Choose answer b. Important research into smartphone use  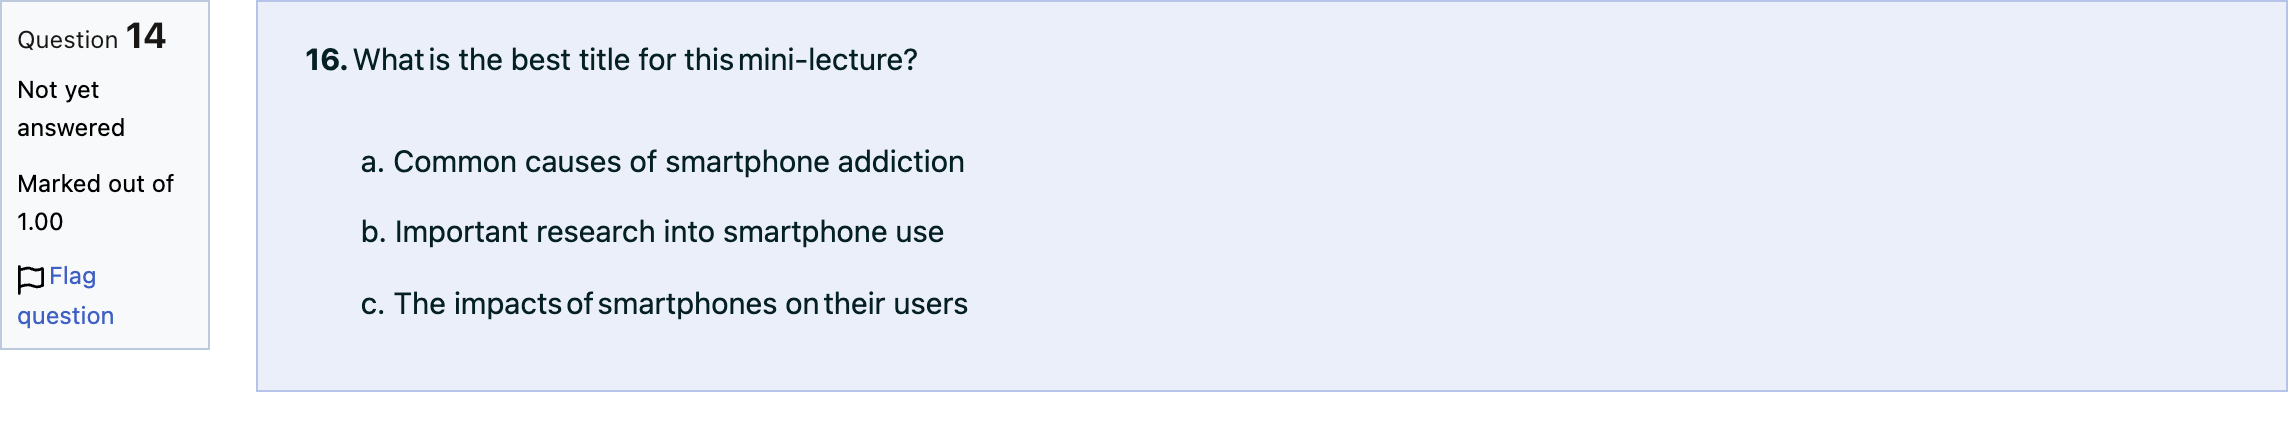[x=652, y=232]
